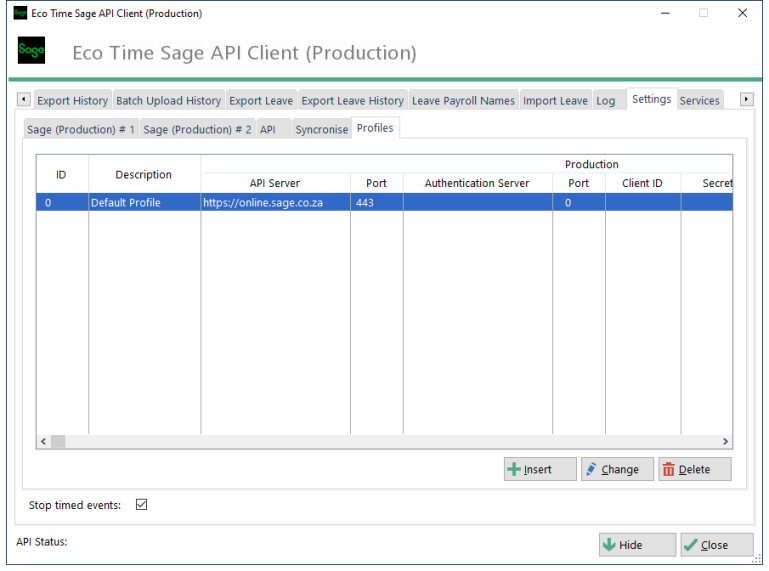The width and height of the screenshot is (769, 571).
Task: Open the API sub-tab
Action: click(x=267, y=130)
